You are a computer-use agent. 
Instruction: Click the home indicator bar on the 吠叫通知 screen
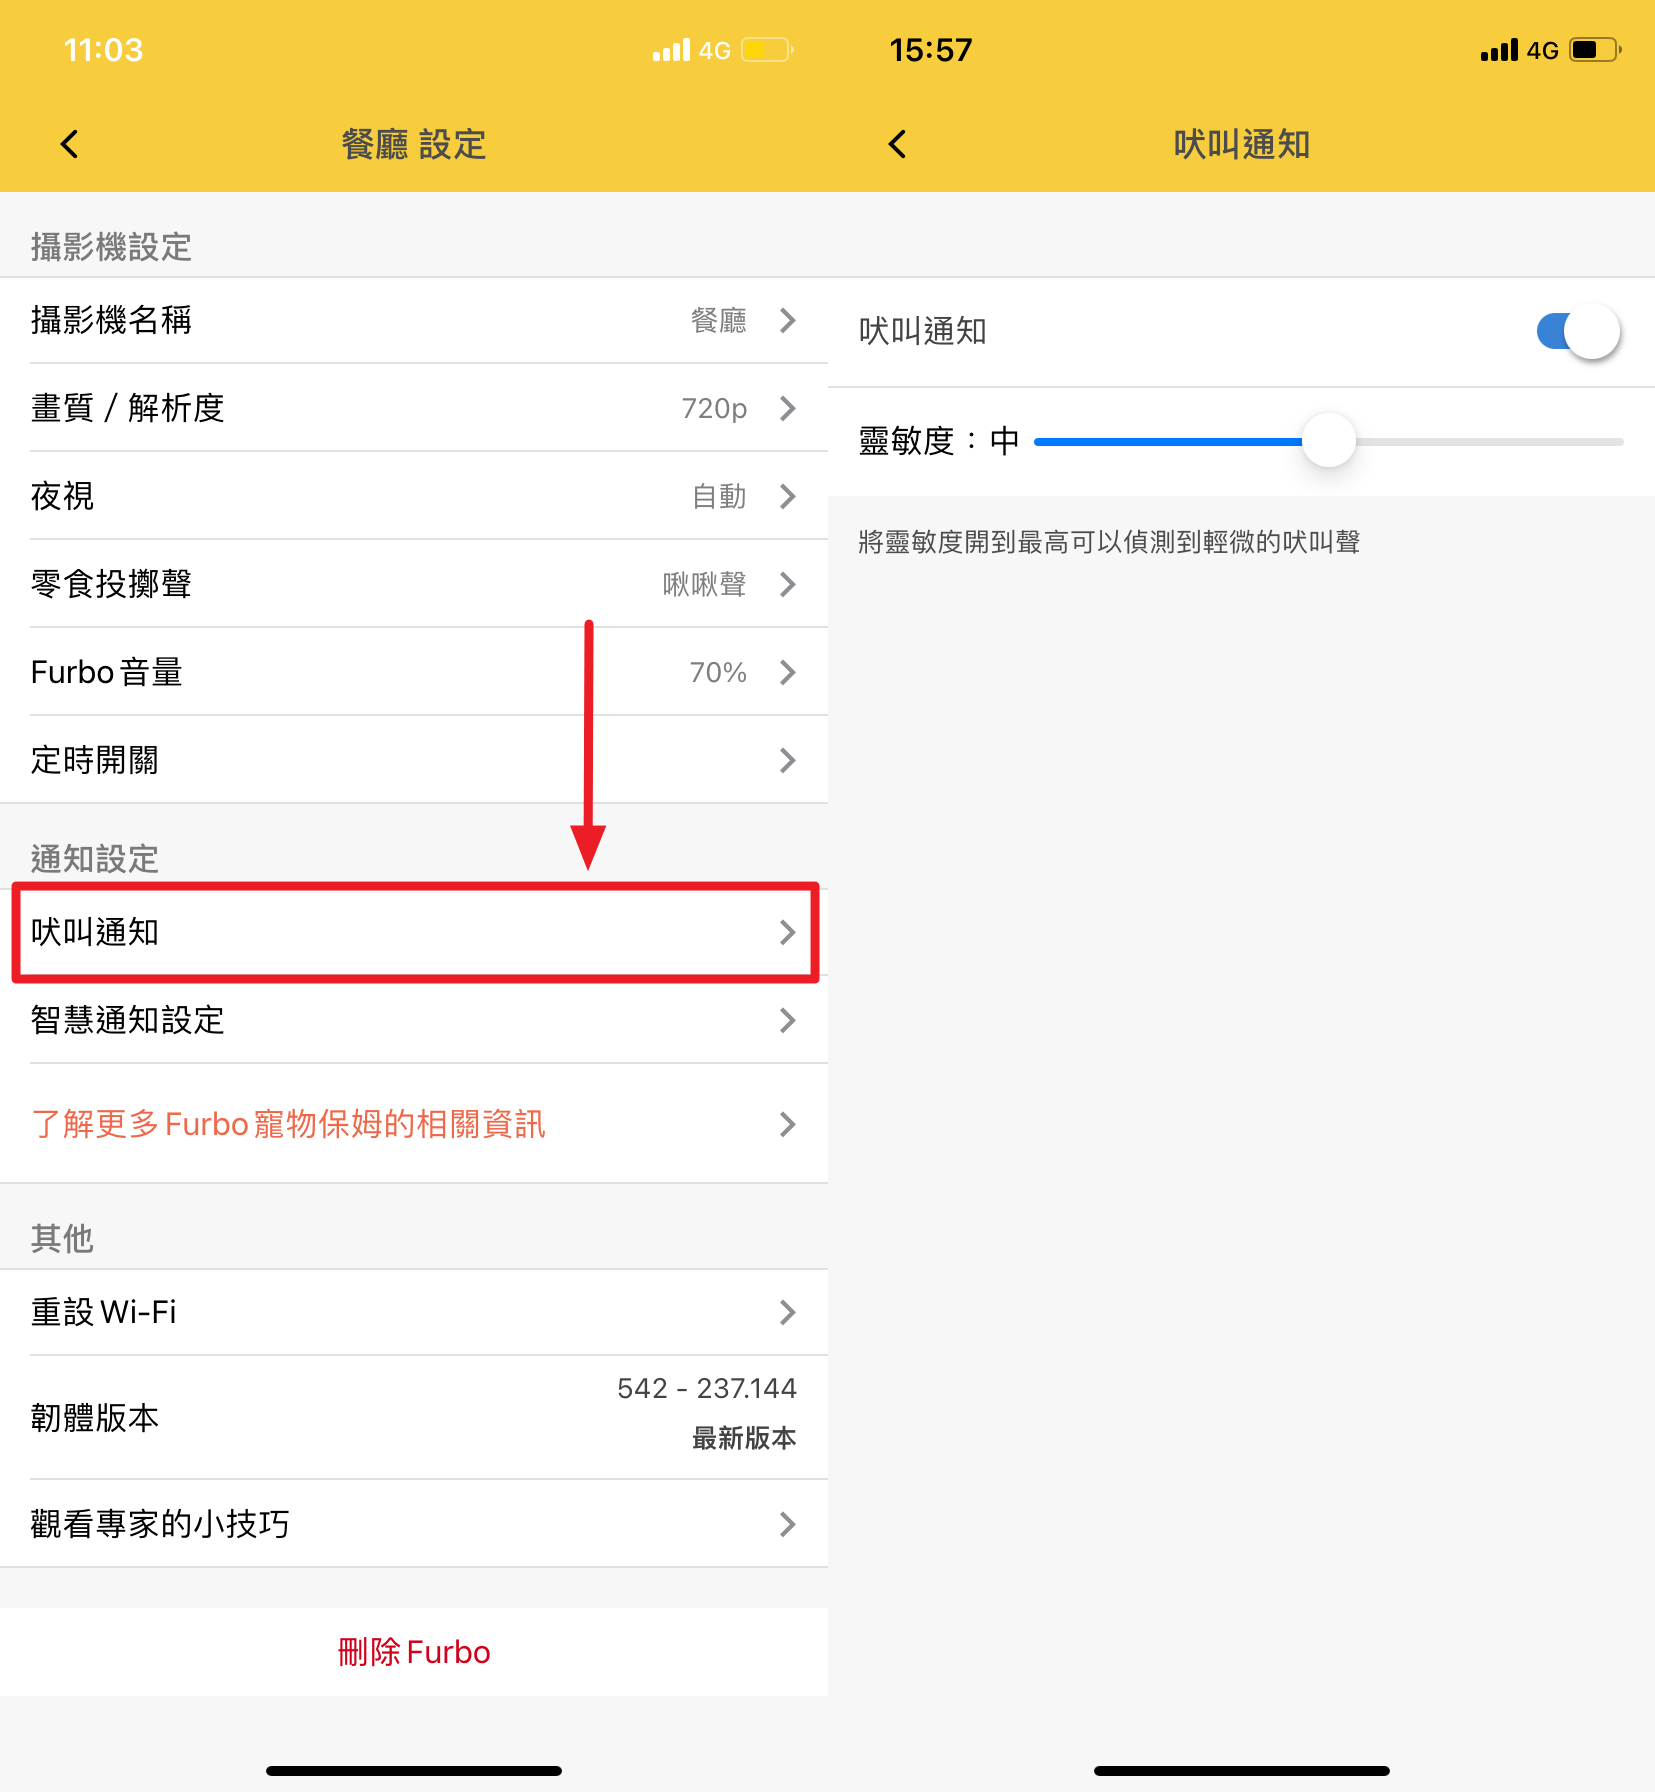pyautogui.click(x=1241, y=1771)
